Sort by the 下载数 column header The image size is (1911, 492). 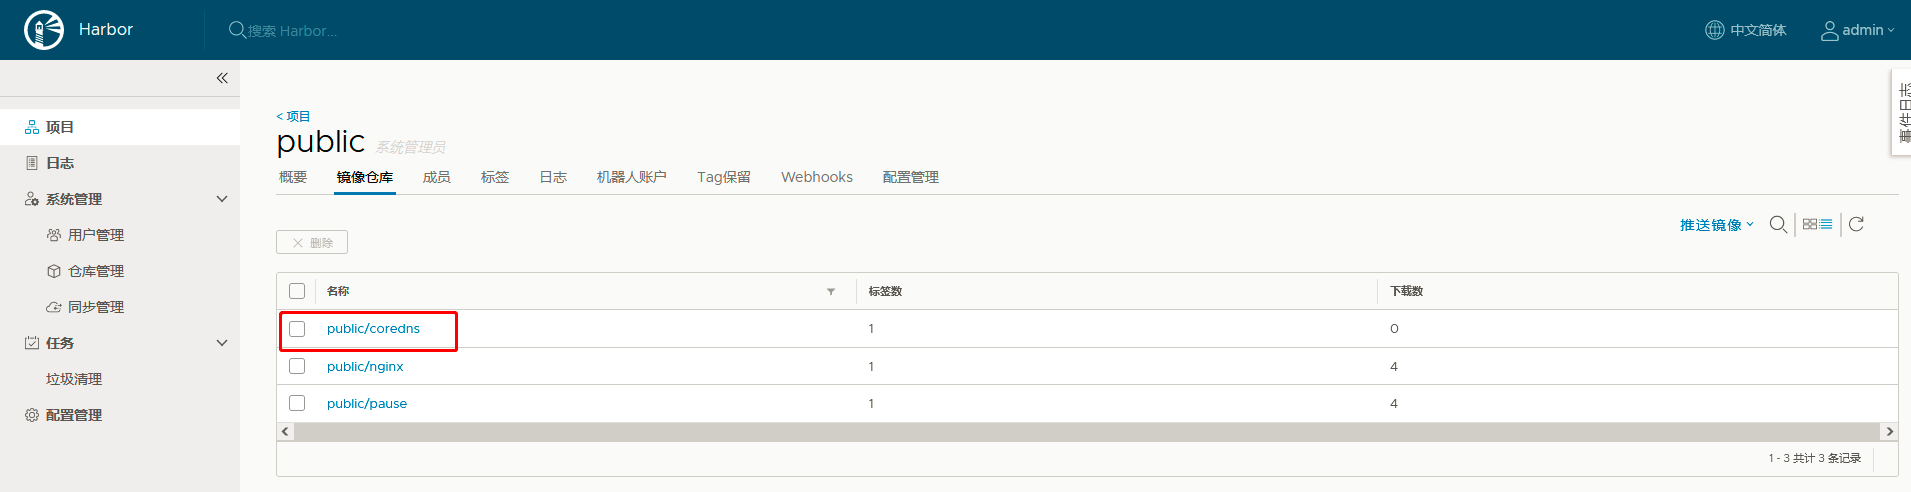[x=1406, y=291]
